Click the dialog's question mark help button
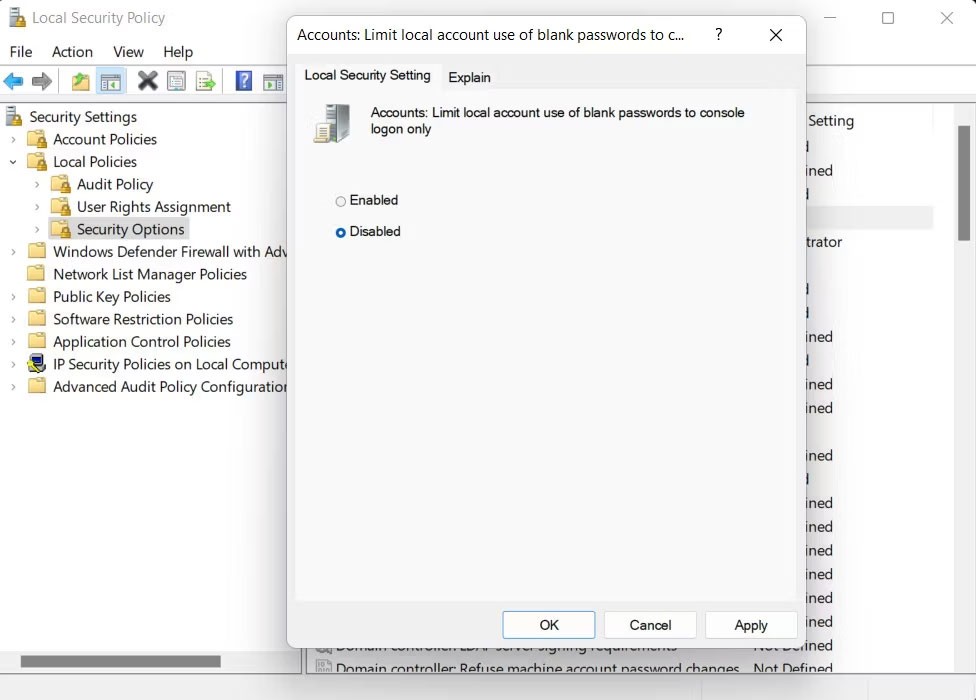Viewport: 976px width, 700px height. pos(718,35)
